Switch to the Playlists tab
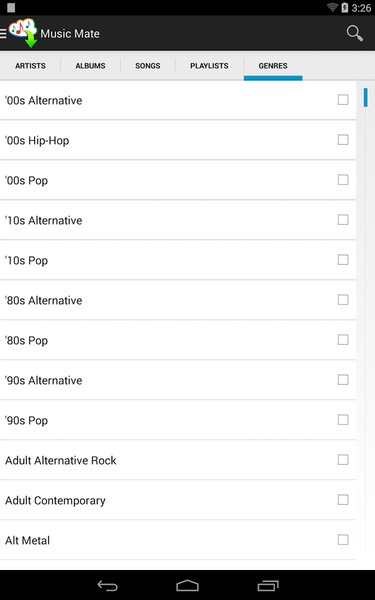This screenshot has width=375, height=600. (209, 66)
